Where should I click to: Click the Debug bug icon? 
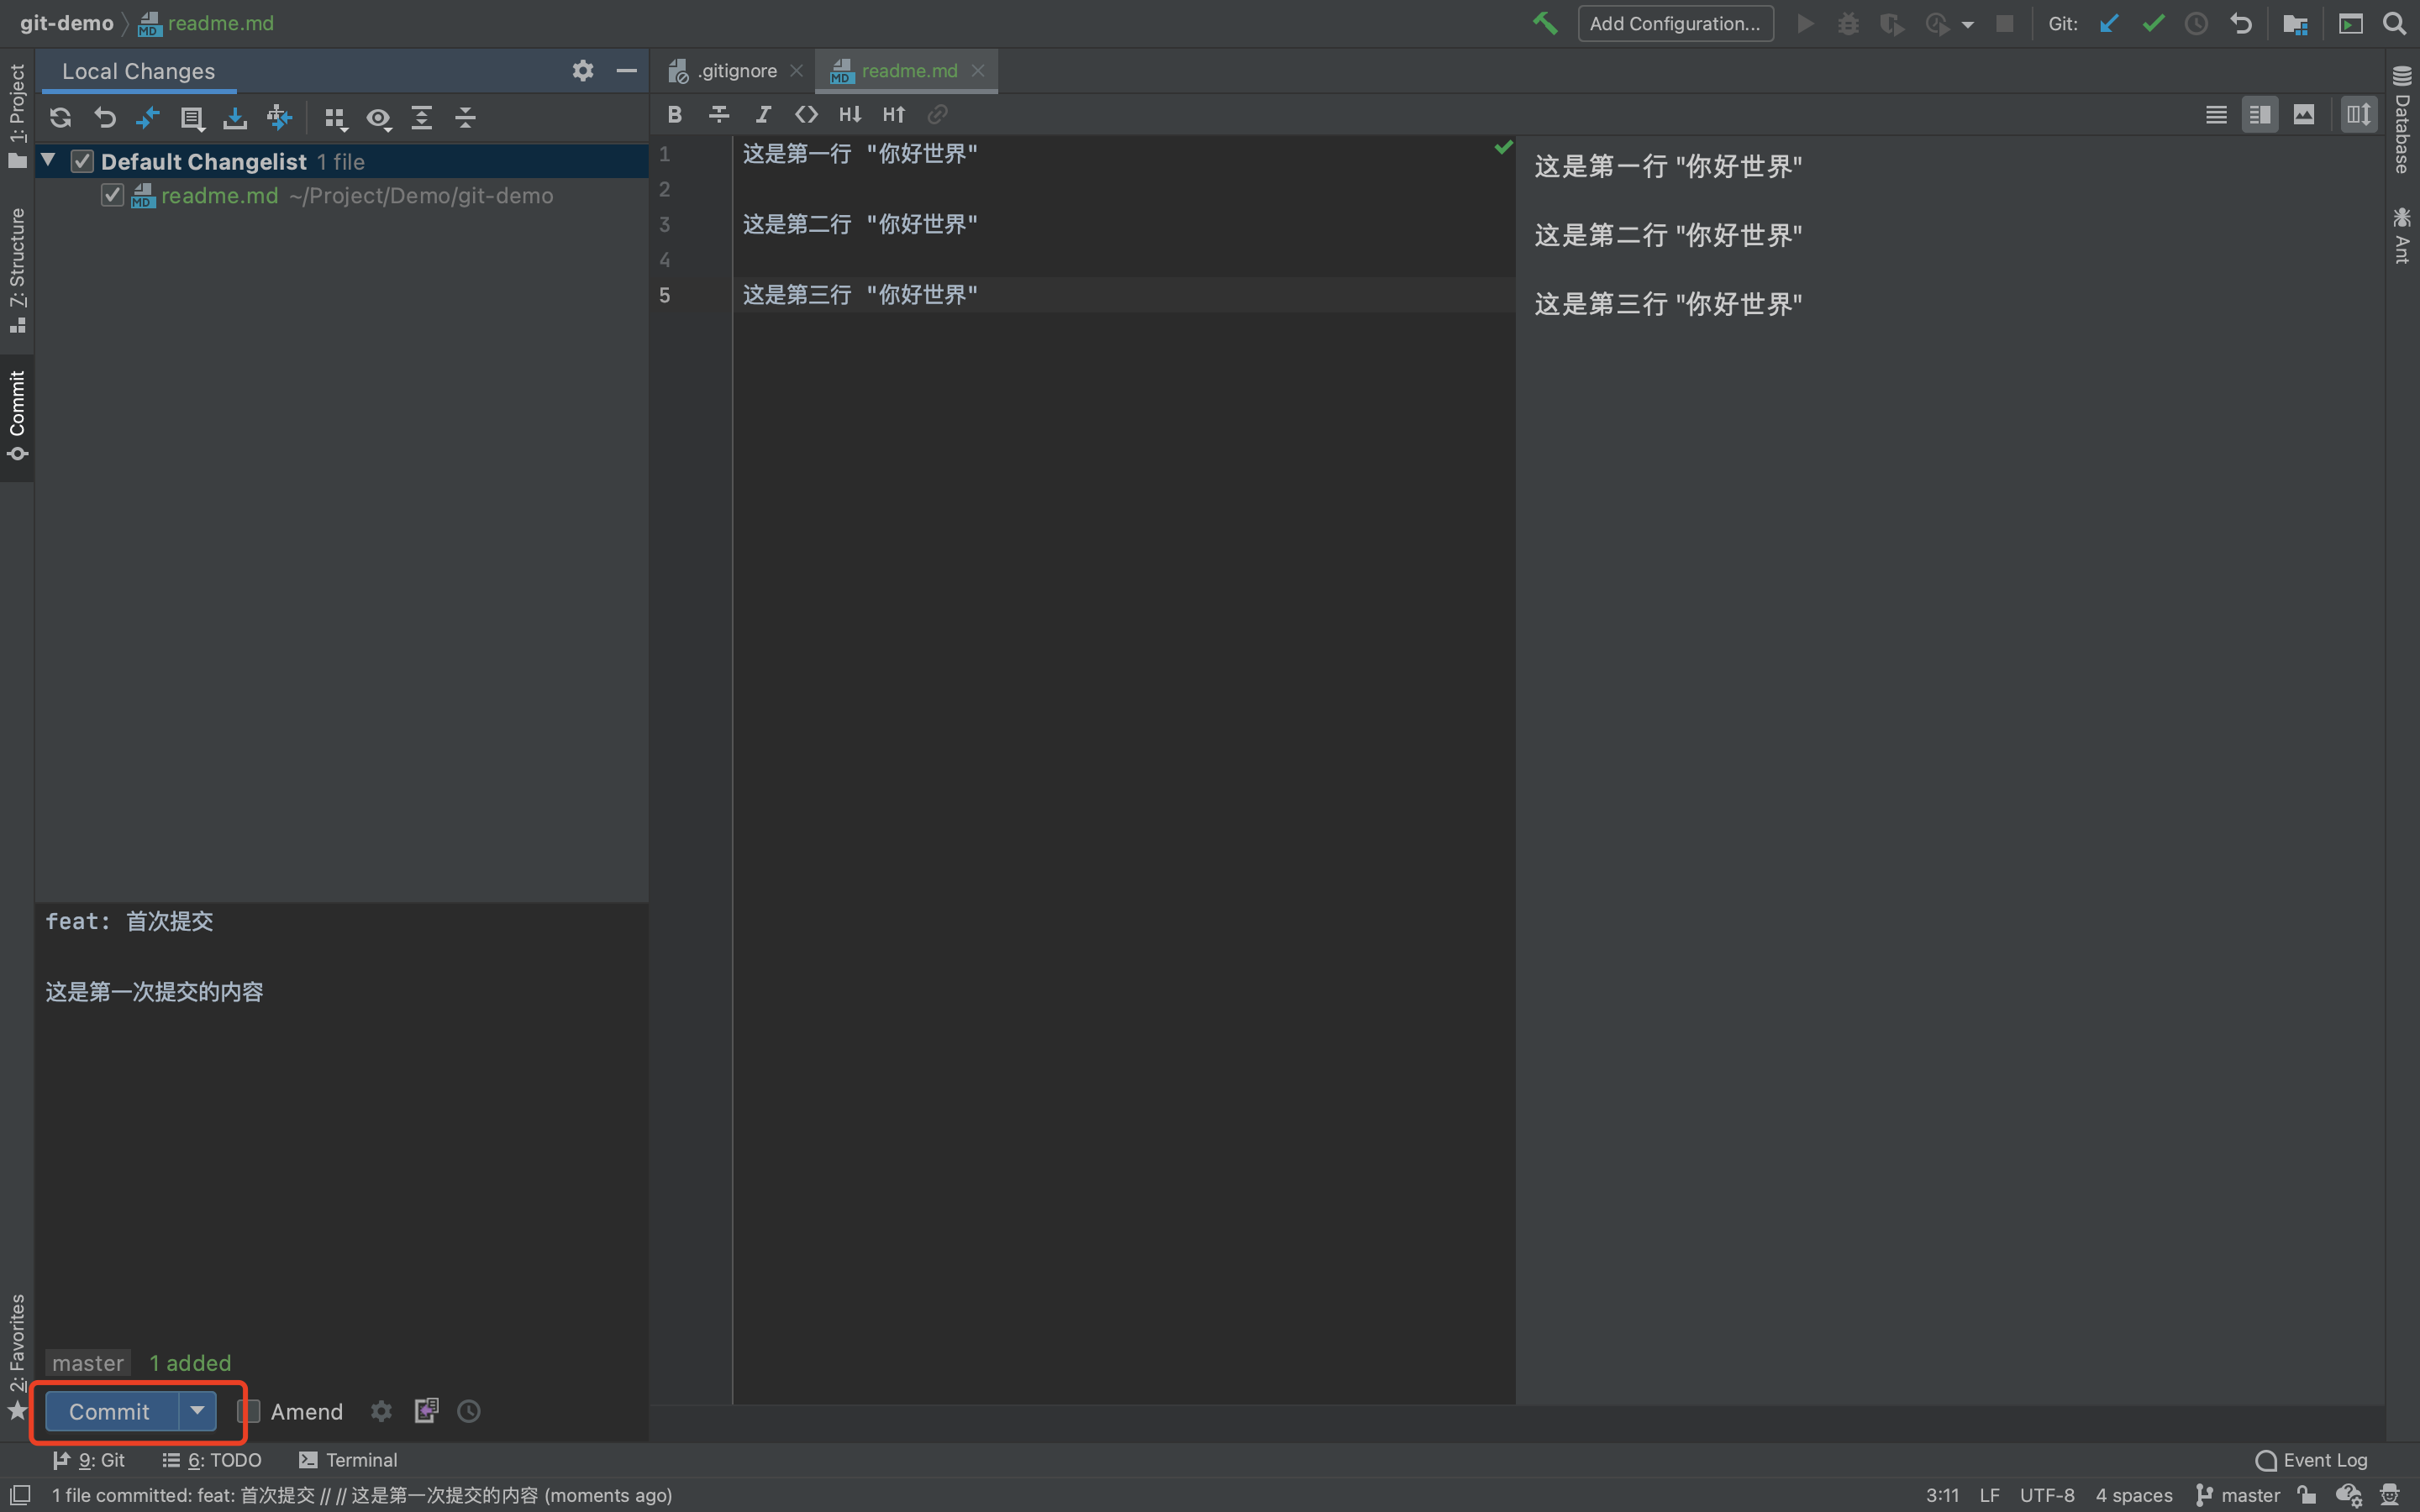pyautogui.click(x=1848, y=23)
